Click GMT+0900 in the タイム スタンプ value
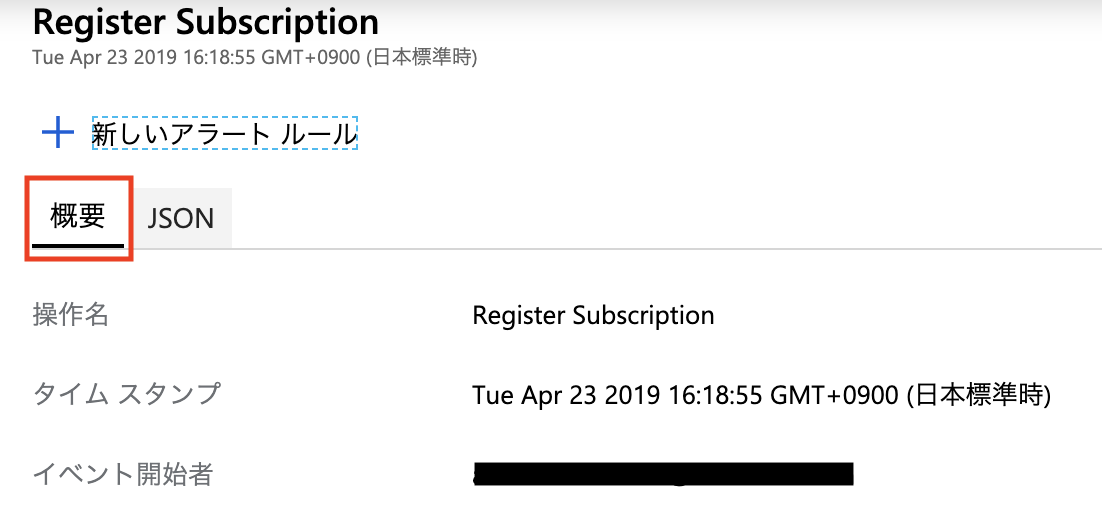Screen dimensions: 1102x516 click(834, 395)
